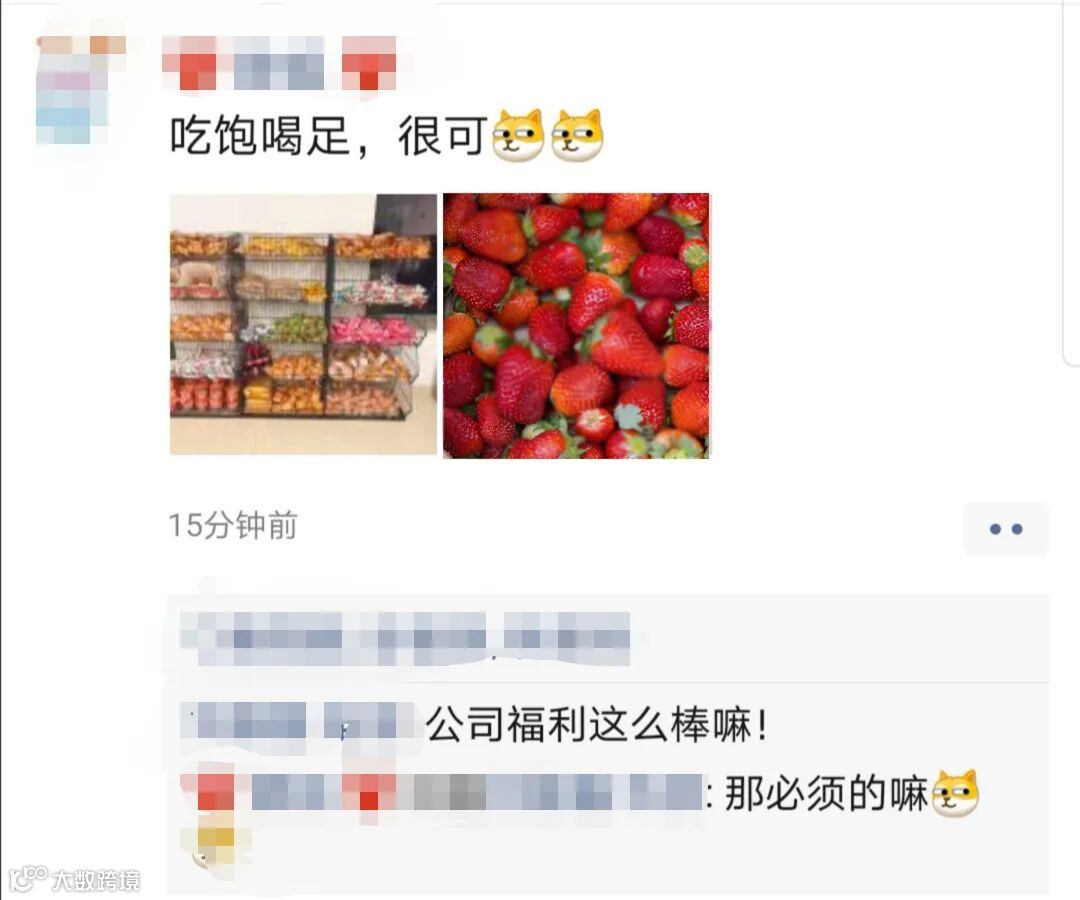Click the poster's blurred nickname

pyautogui.click(x=279, y=63)
